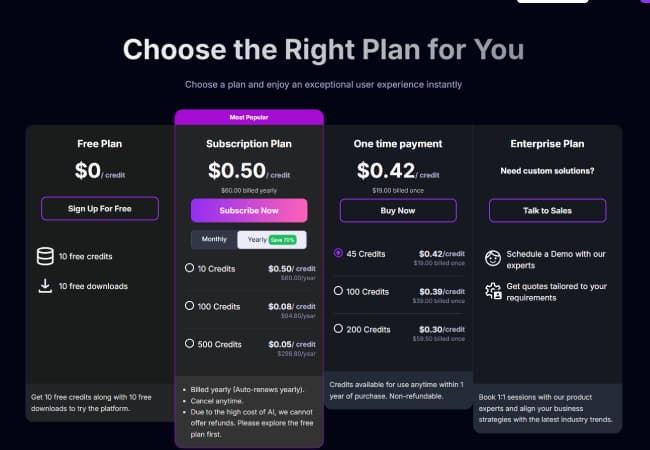Click Talk to Sales button
The image size is (650, 450).
(x=547, y=210)
